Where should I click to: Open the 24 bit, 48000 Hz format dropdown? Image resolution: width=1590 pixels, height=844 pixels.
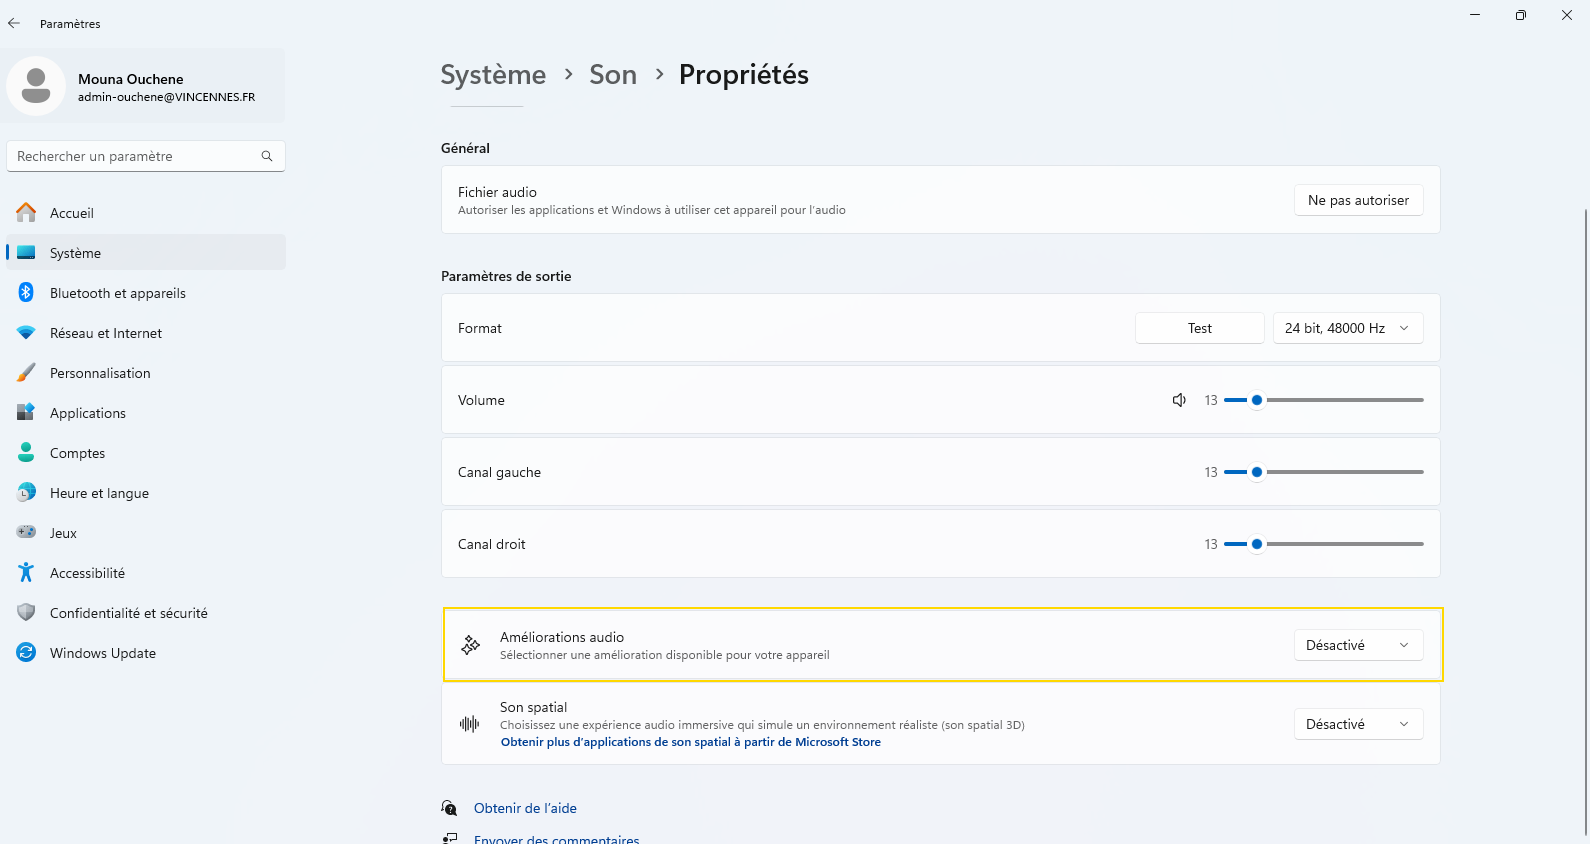tap(1347, 328)
